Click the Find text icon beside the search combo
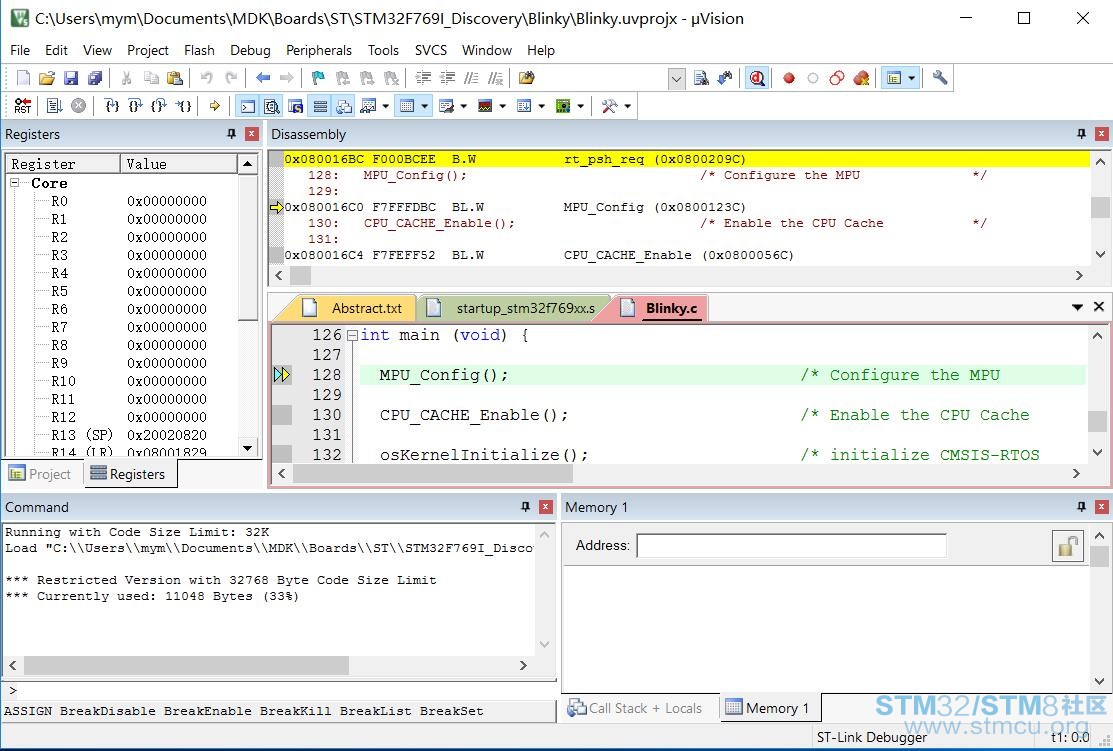 click(701, 78)
